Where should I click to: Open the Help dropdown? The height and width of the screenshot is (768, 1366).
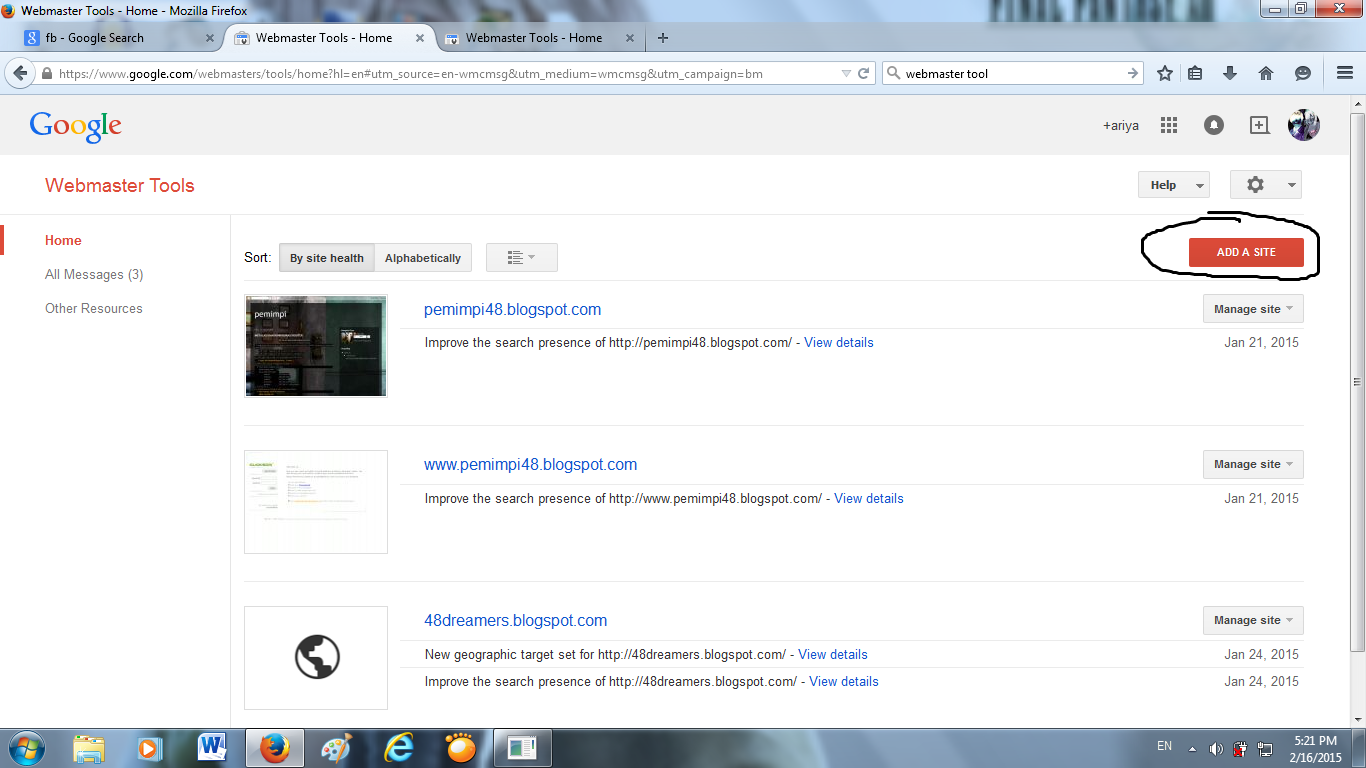coord(1174,185)
